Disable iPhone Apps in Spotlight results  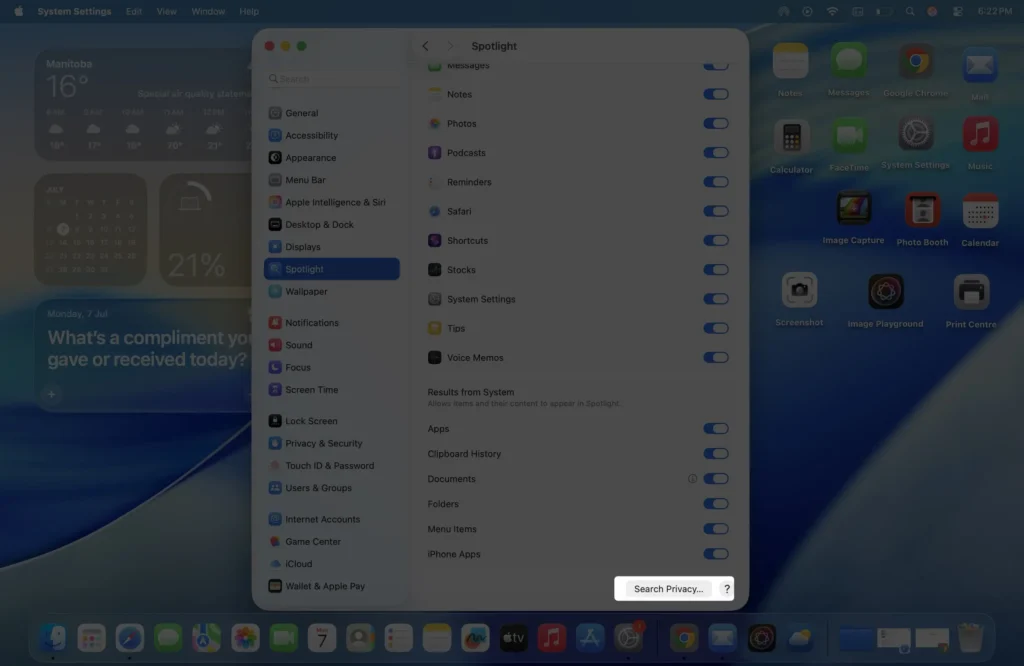(716, 553)
